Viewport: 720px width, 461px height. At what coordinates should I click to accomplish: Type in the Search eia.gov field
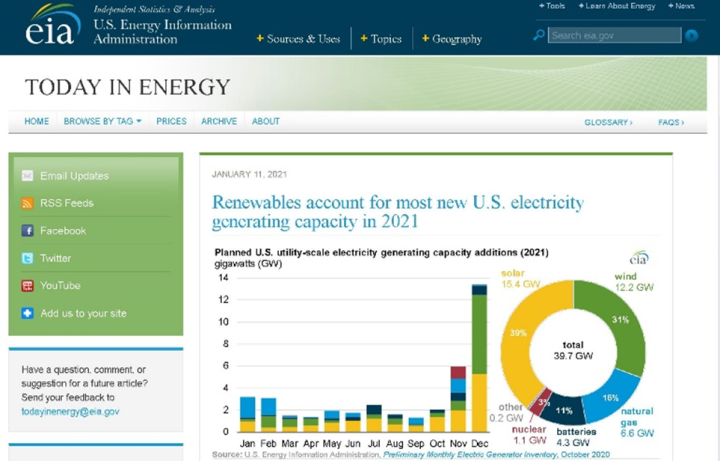pos(614,35)
